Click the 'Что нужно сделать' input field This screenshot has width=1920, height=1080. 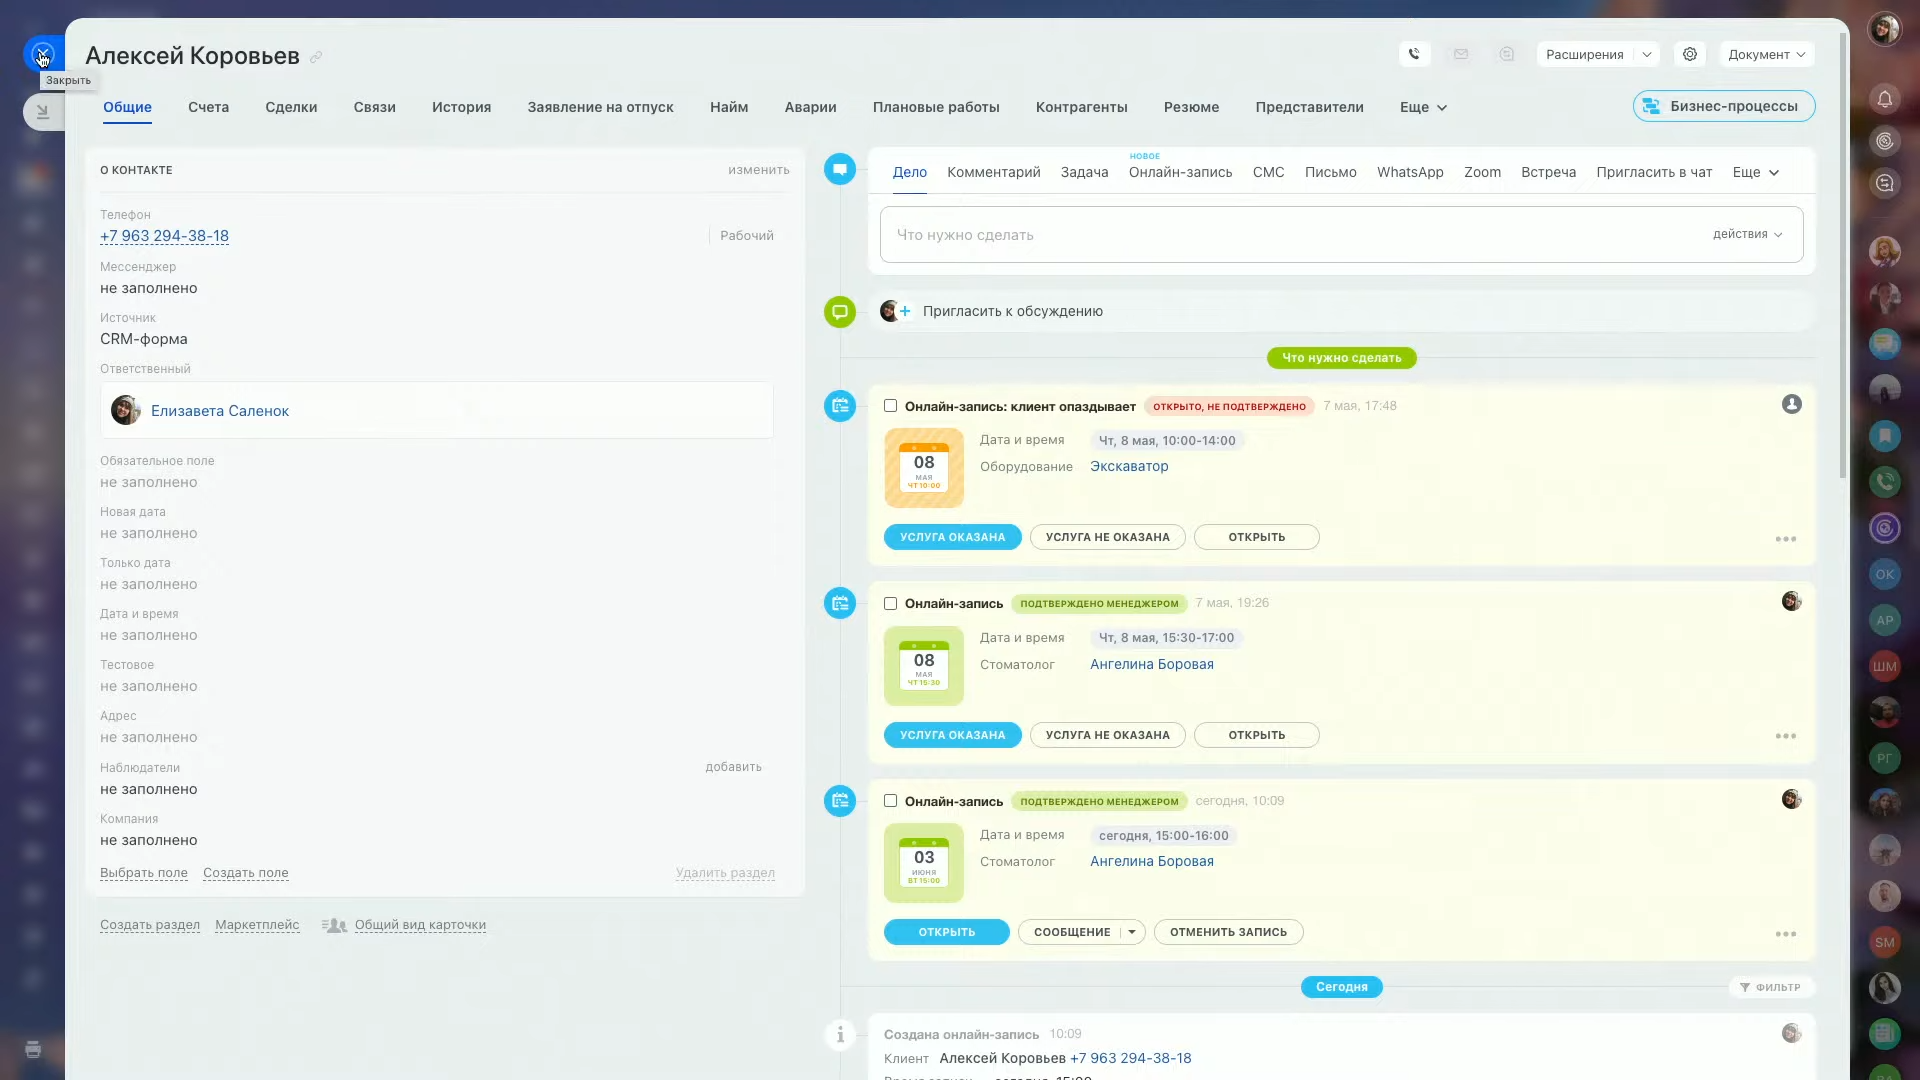pos(1290,235)
